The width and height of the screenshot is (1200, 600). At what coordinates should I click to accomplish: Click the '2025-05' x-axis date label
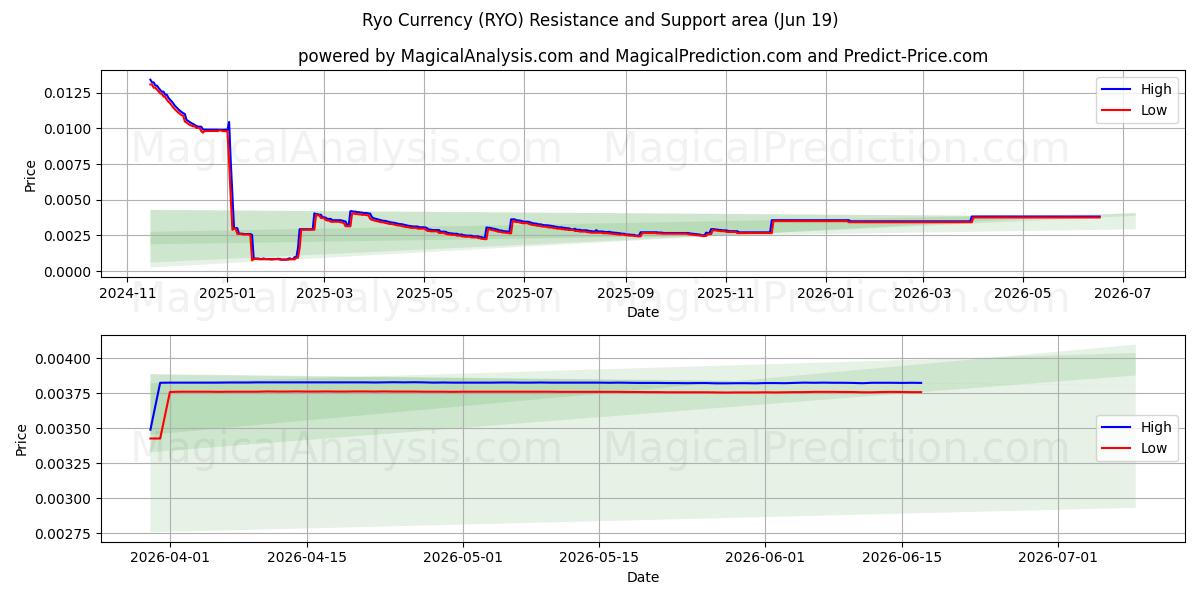pos(425,294)
